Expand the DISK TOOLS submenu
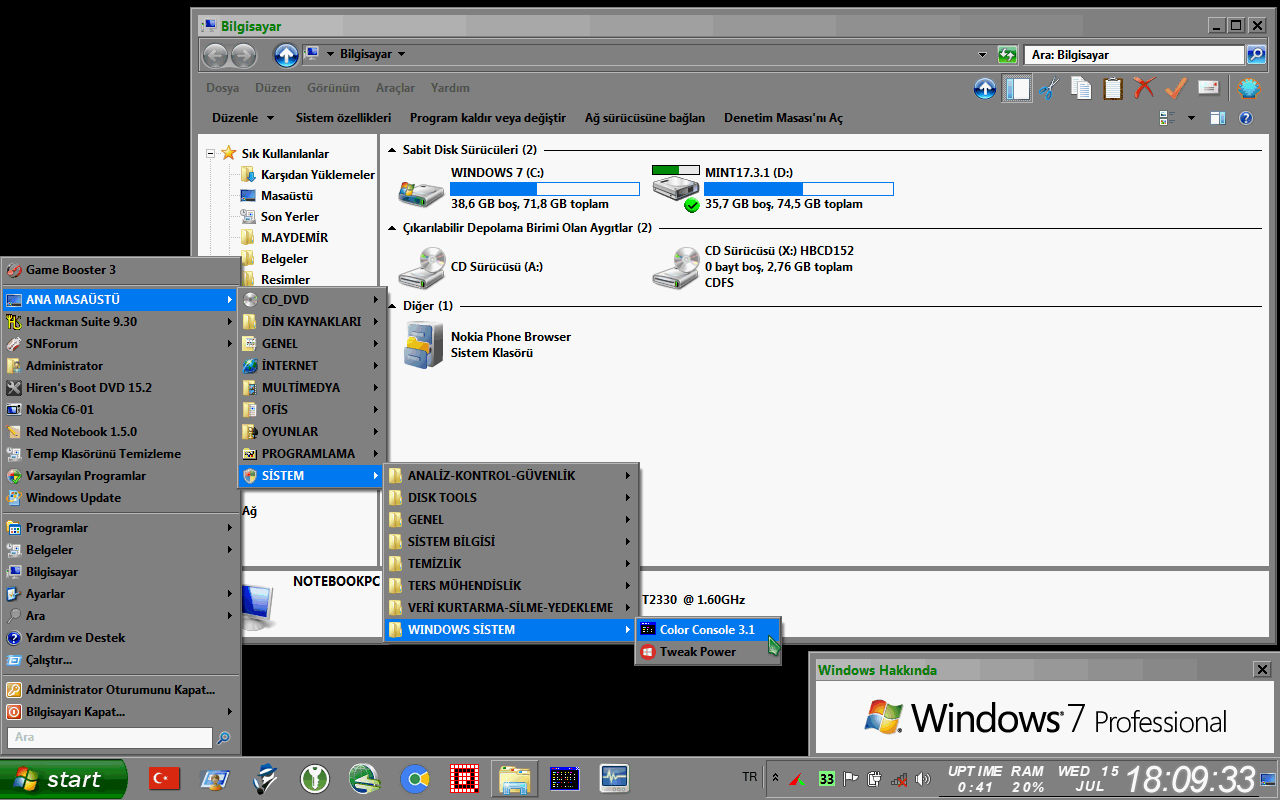This screenshot has height=800, width=1280. 512,498
